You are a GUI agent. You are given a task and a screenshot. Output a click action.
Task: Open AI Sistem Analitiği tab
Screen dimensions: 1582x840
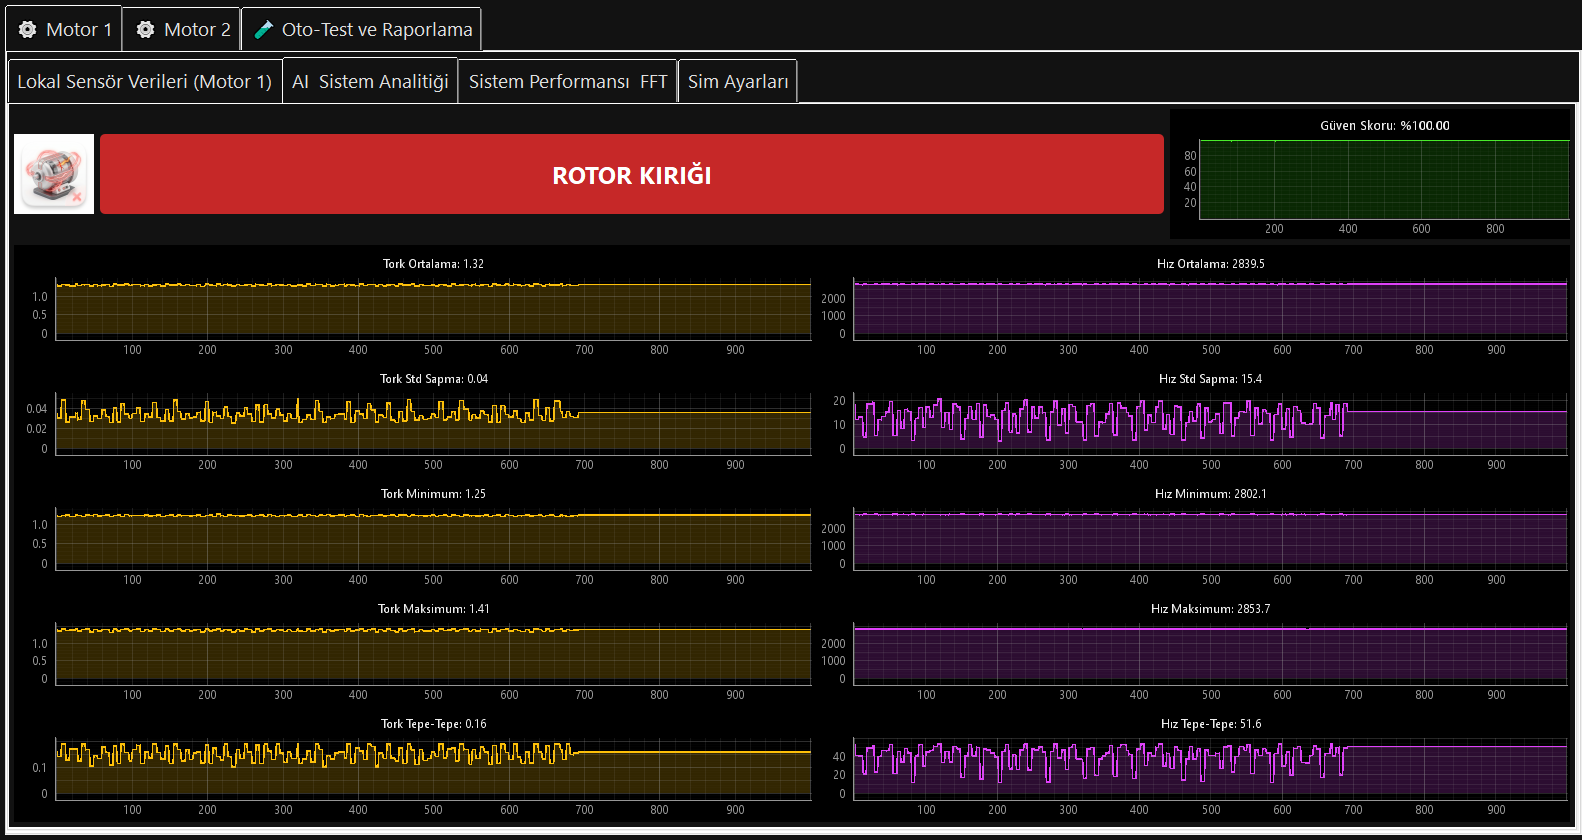[370, 81]
